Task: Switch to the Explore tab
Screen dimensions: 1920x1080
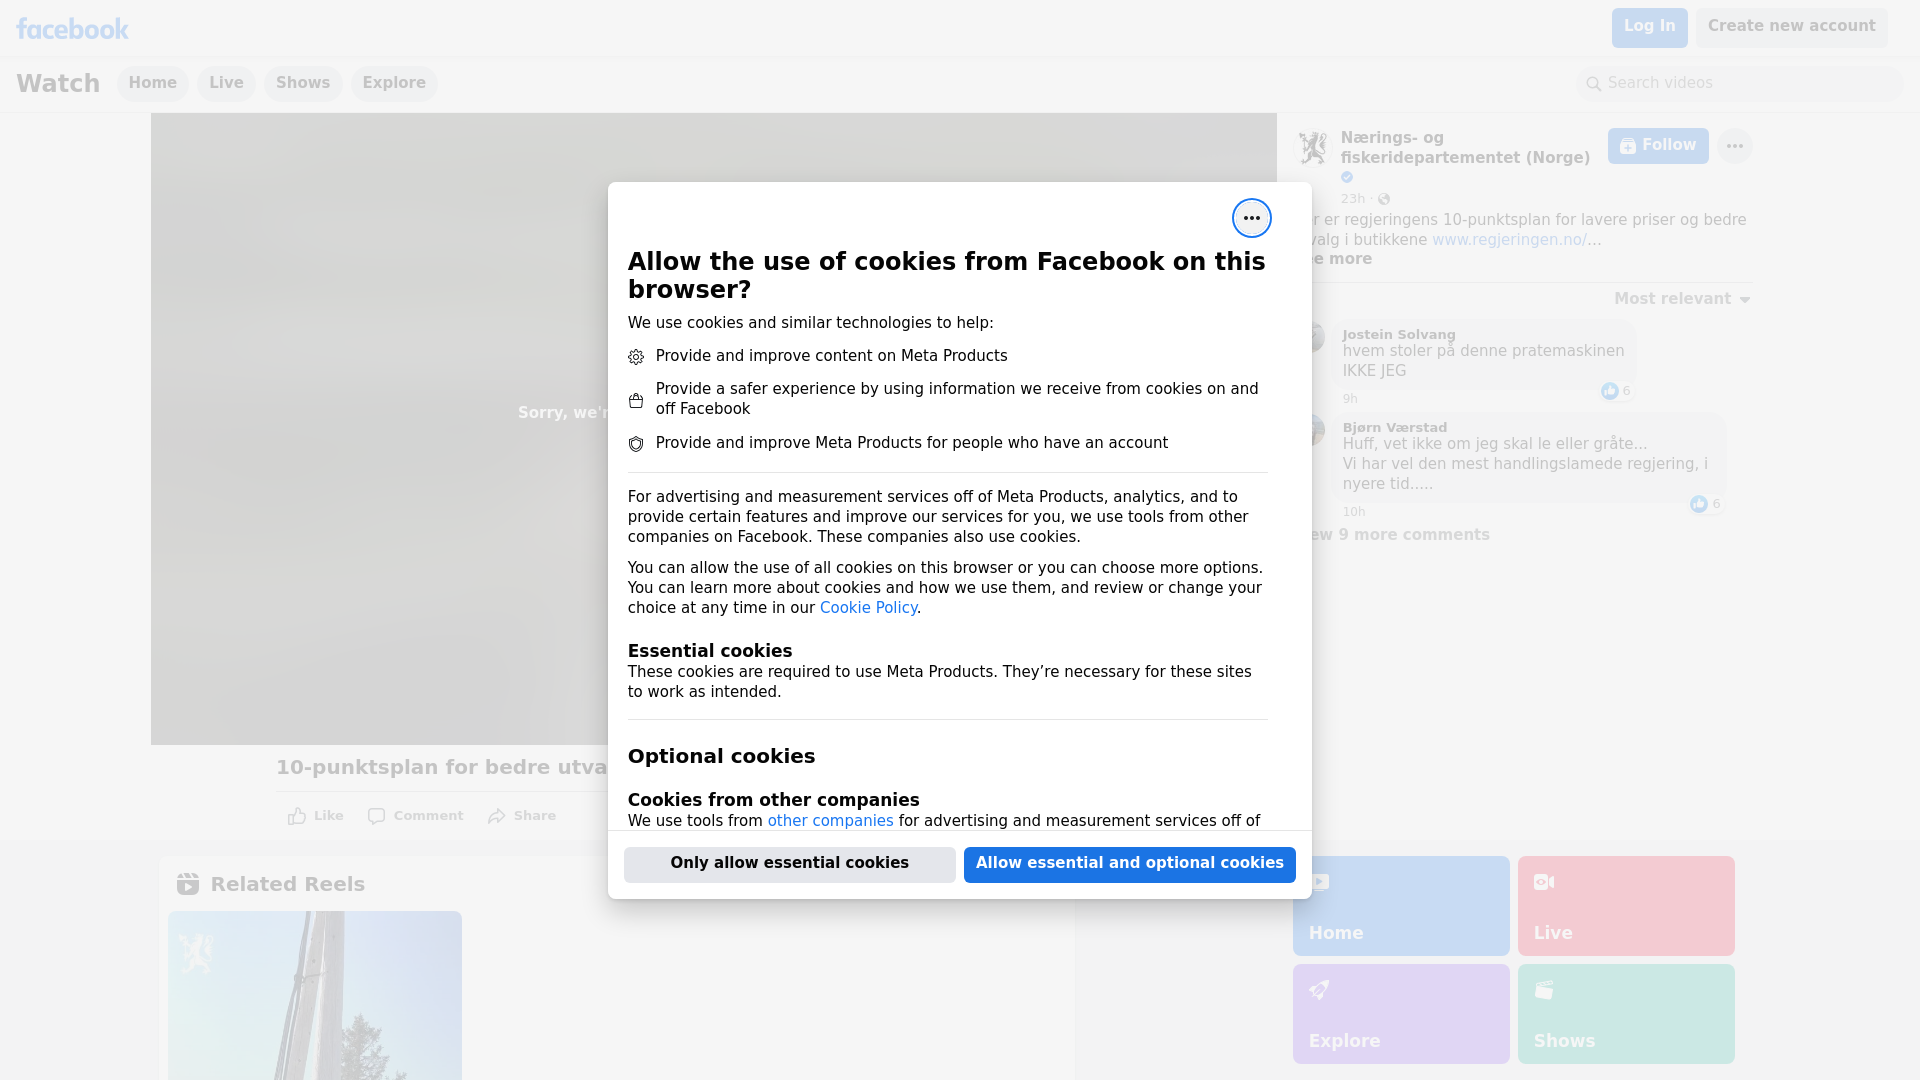Action: [x=394, y=83]
